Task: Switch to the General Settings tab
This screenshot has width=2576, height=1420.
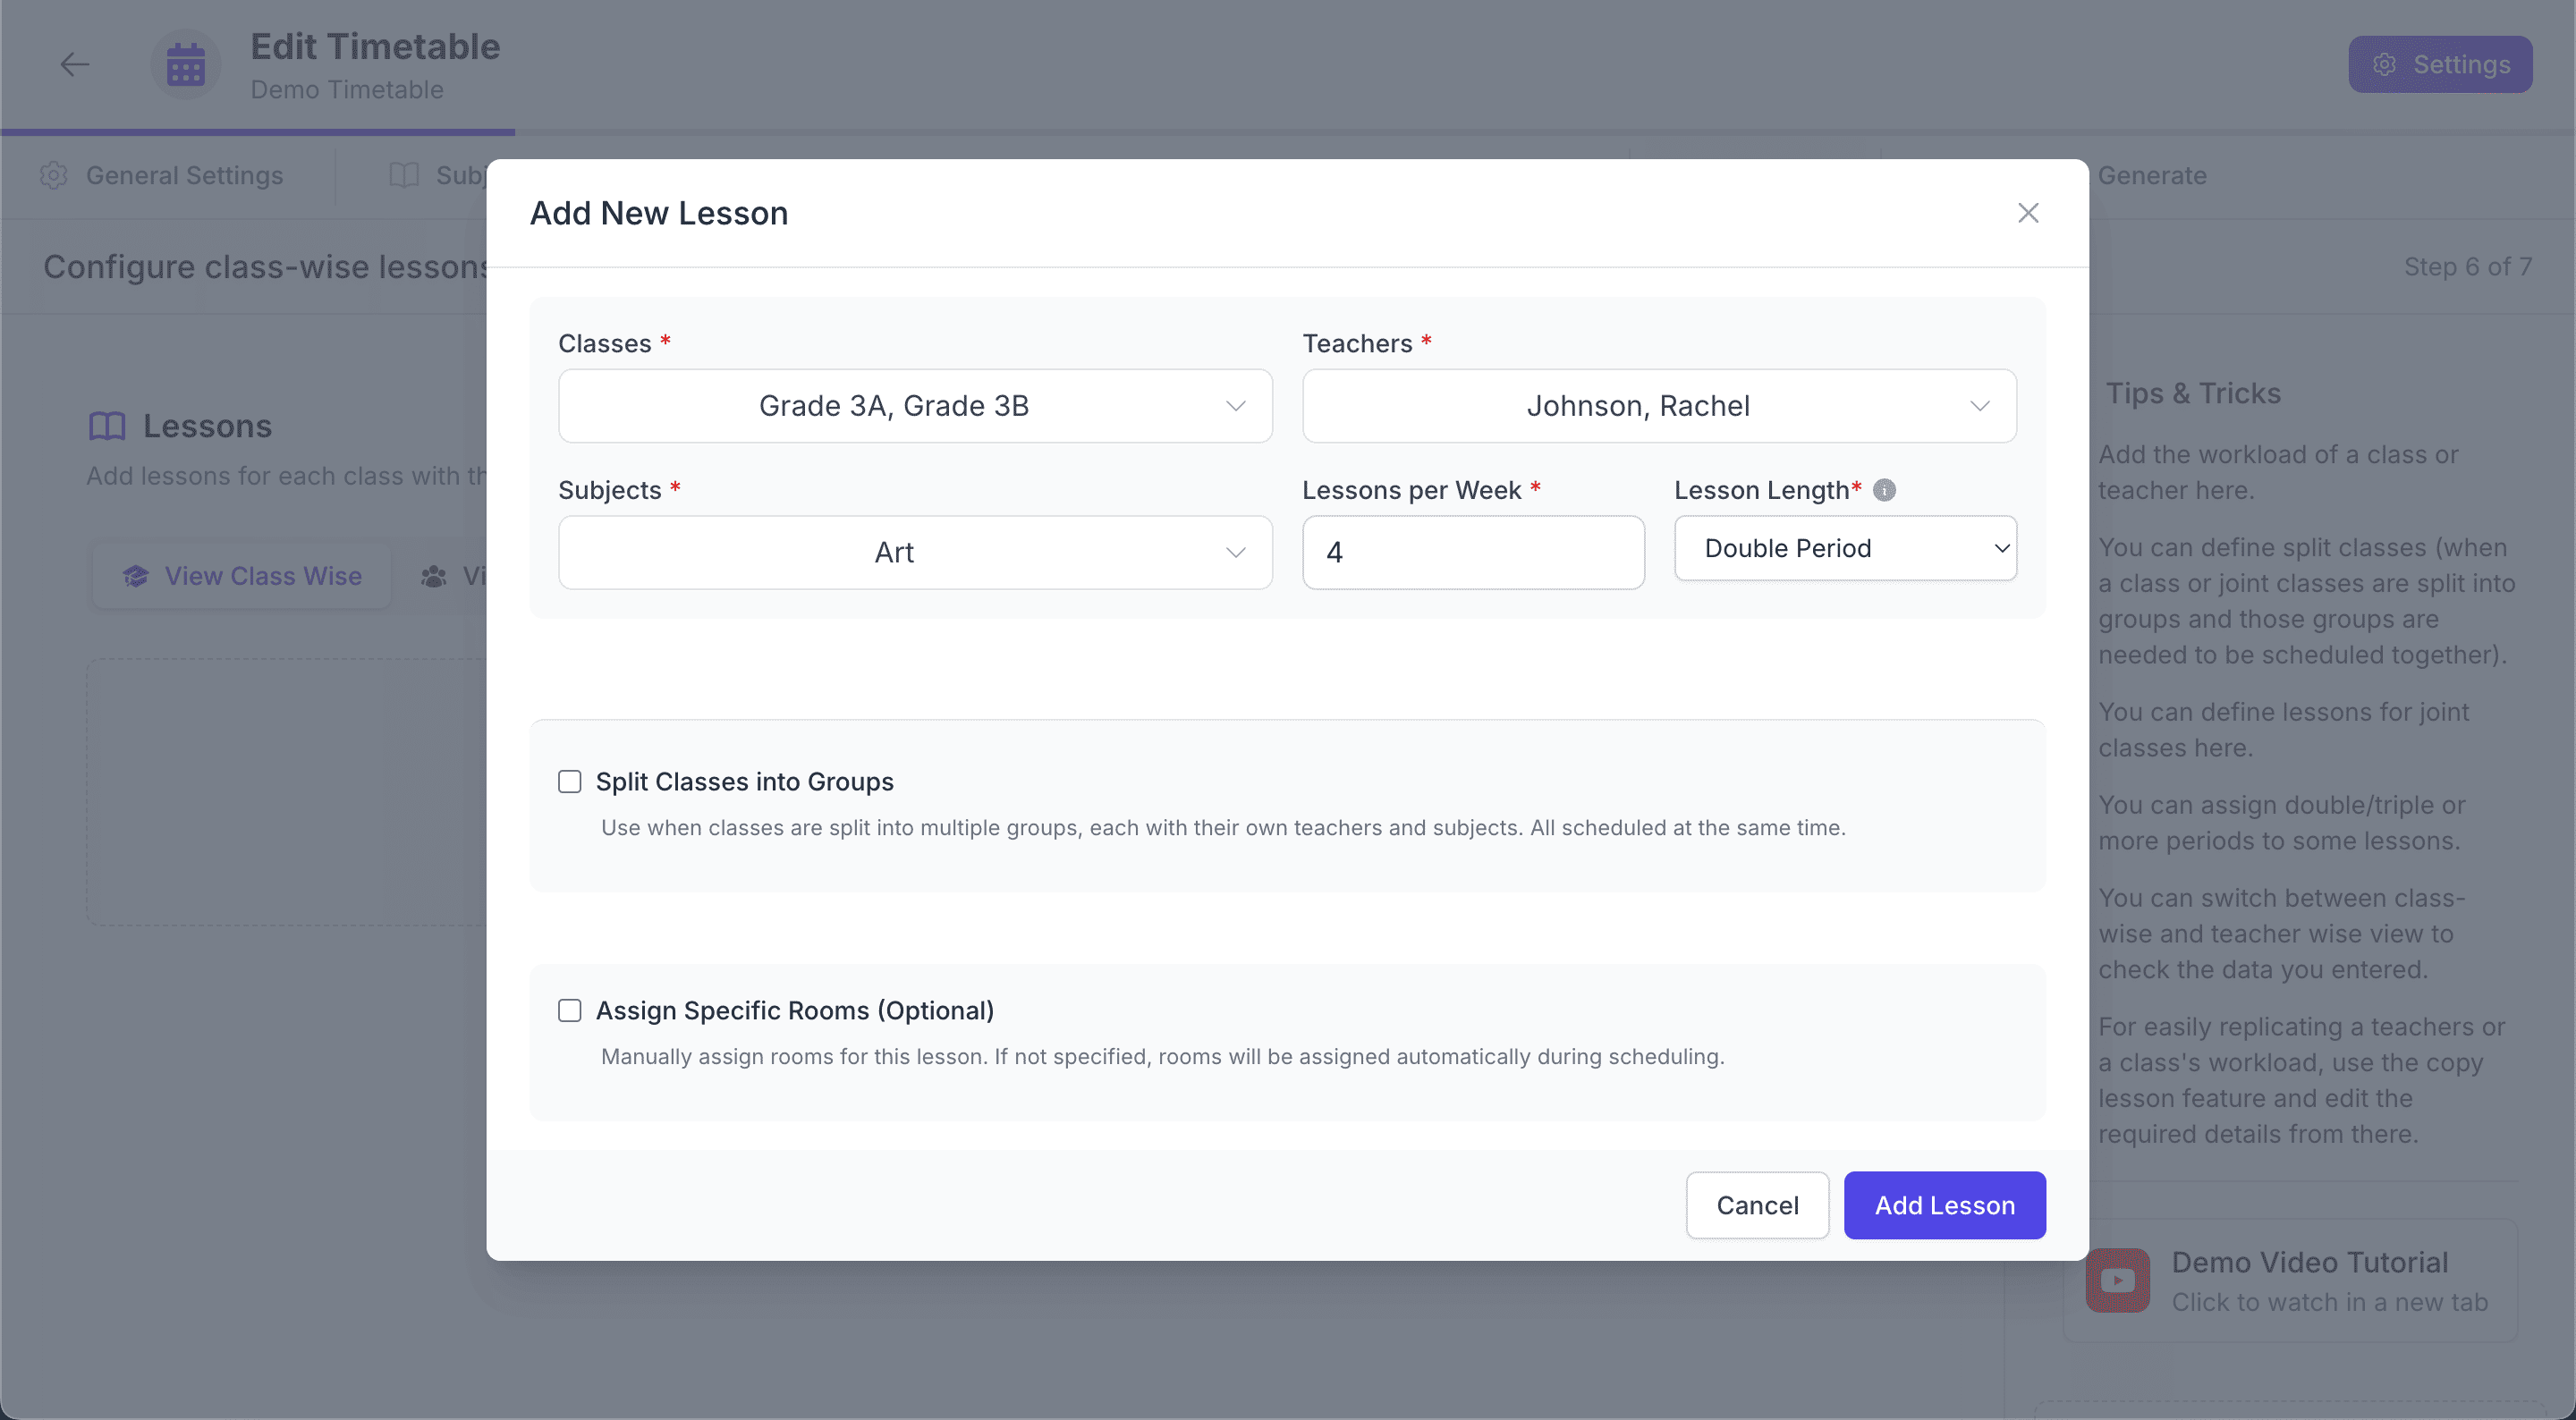Action: 162,176
